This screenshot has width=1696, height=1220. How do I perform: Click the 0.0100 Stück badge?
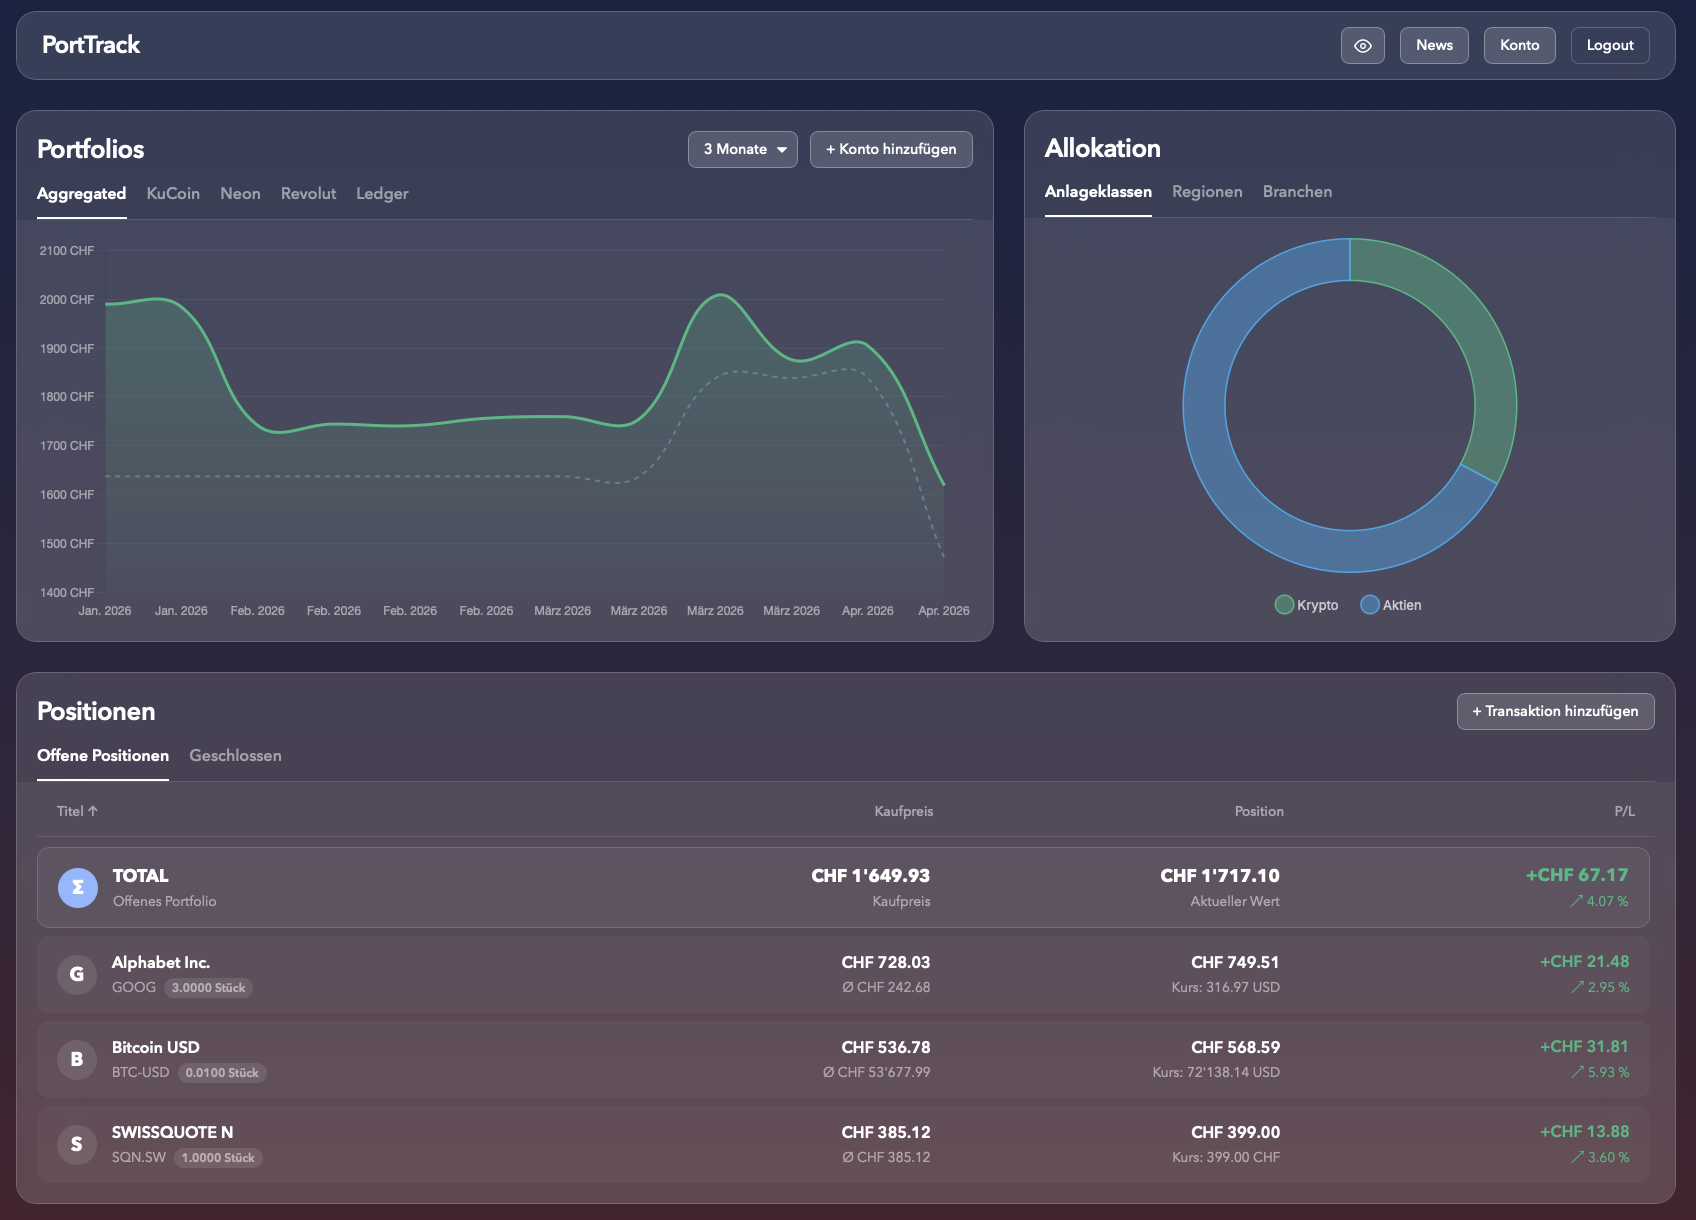click(x=222, y=1073)
